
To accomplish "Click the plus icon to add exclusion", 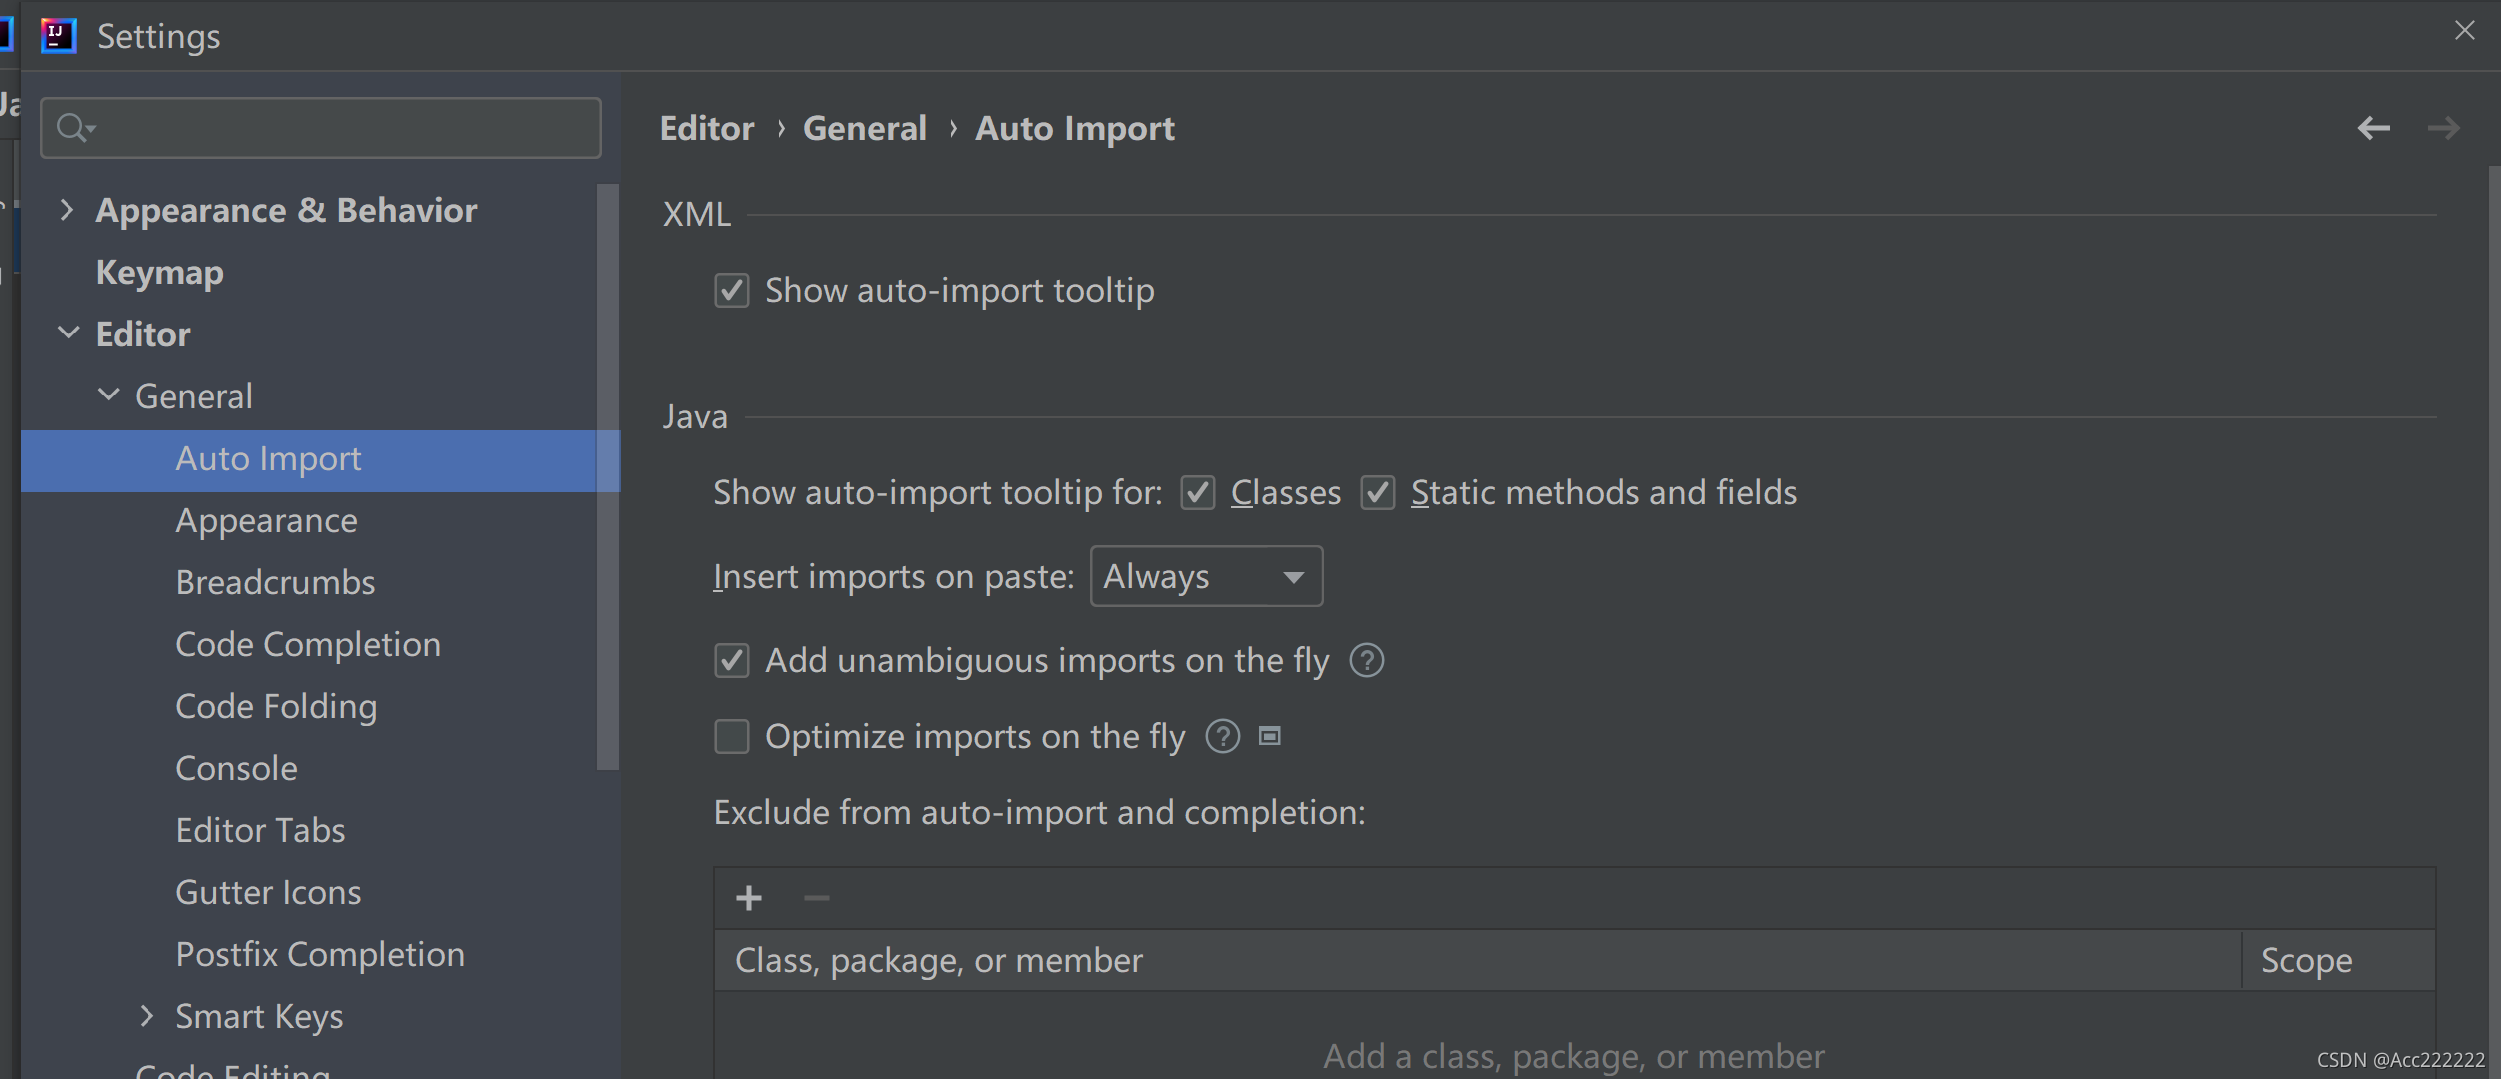I will point(749,898).
